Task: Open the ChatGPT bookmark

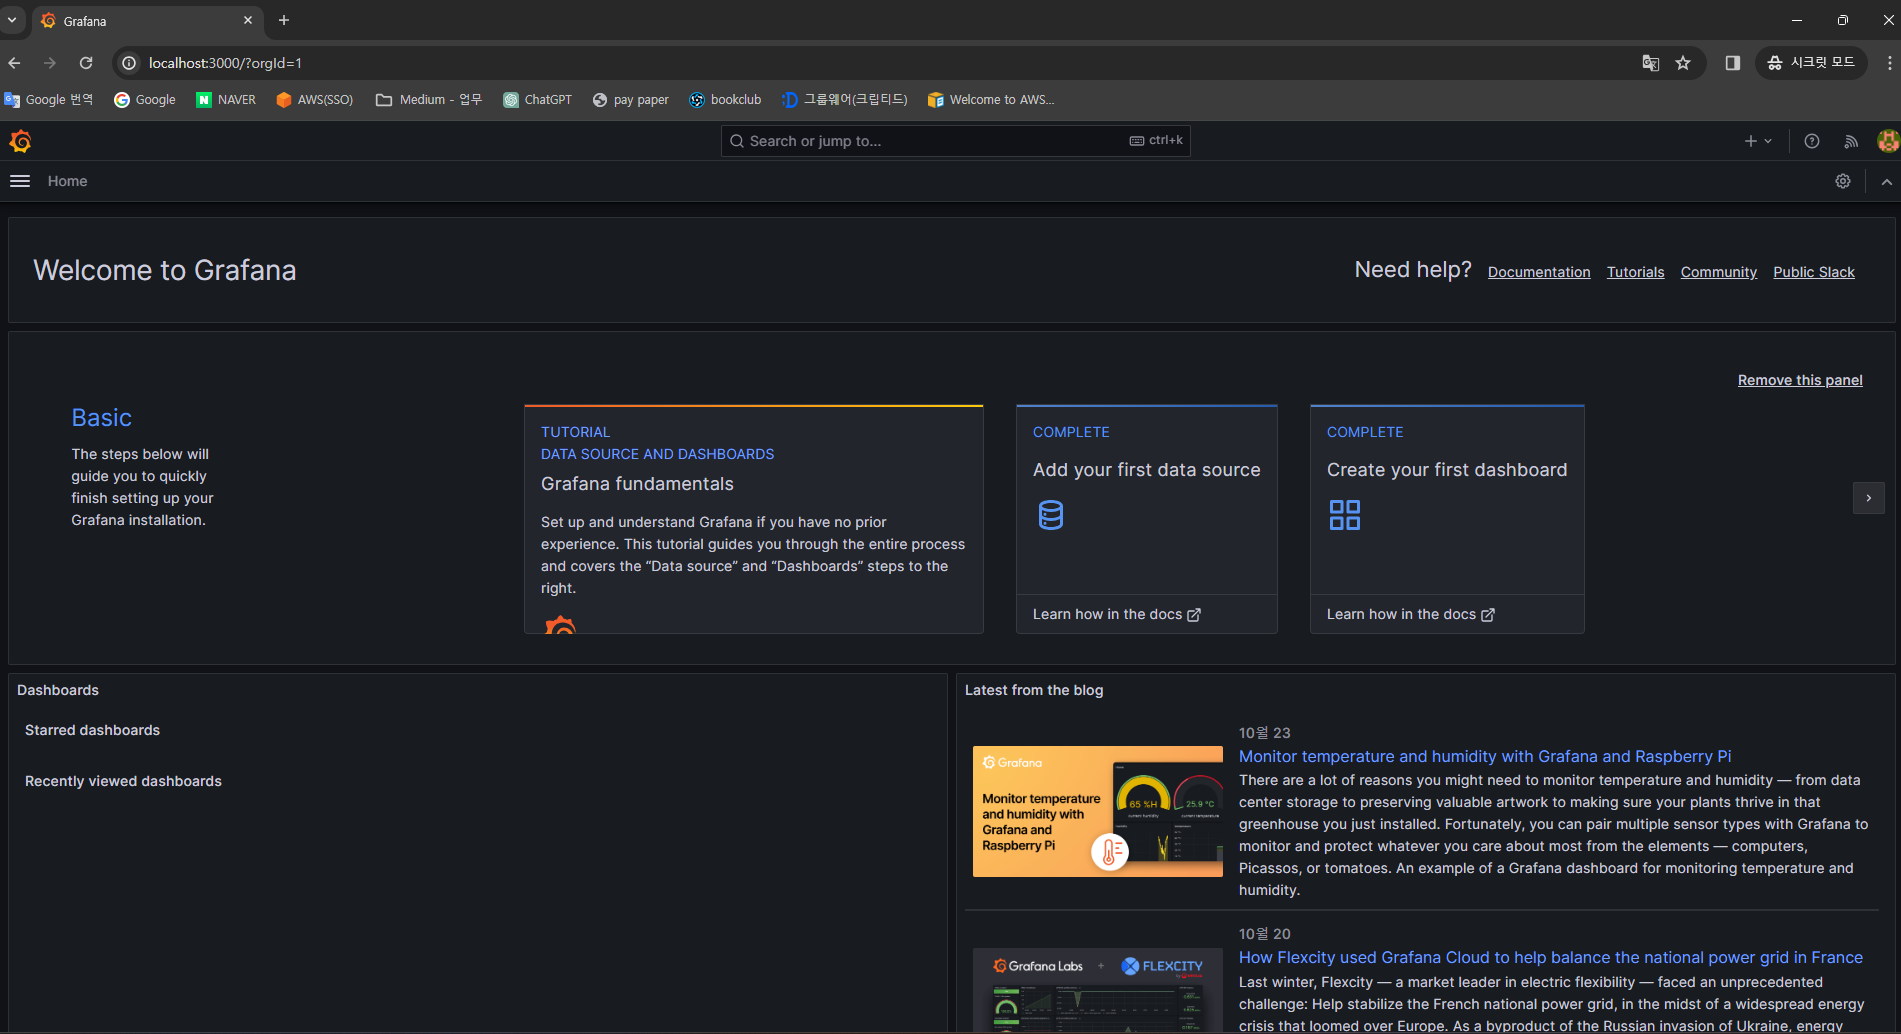Action: tap(538, 100)
